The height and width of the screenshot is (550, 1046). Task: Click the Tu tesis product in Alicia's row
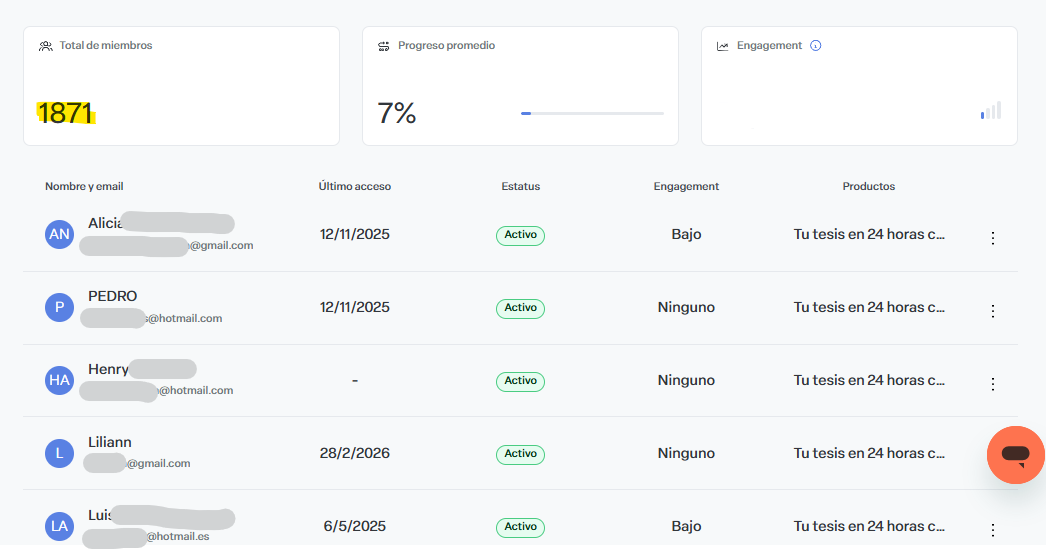tap(869, 234)
